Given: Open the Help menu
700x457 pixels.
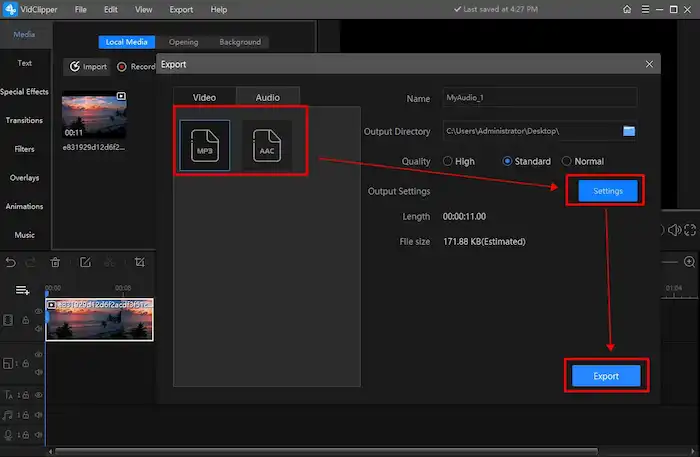Looking at the screenshot, I should click(219, 9).
